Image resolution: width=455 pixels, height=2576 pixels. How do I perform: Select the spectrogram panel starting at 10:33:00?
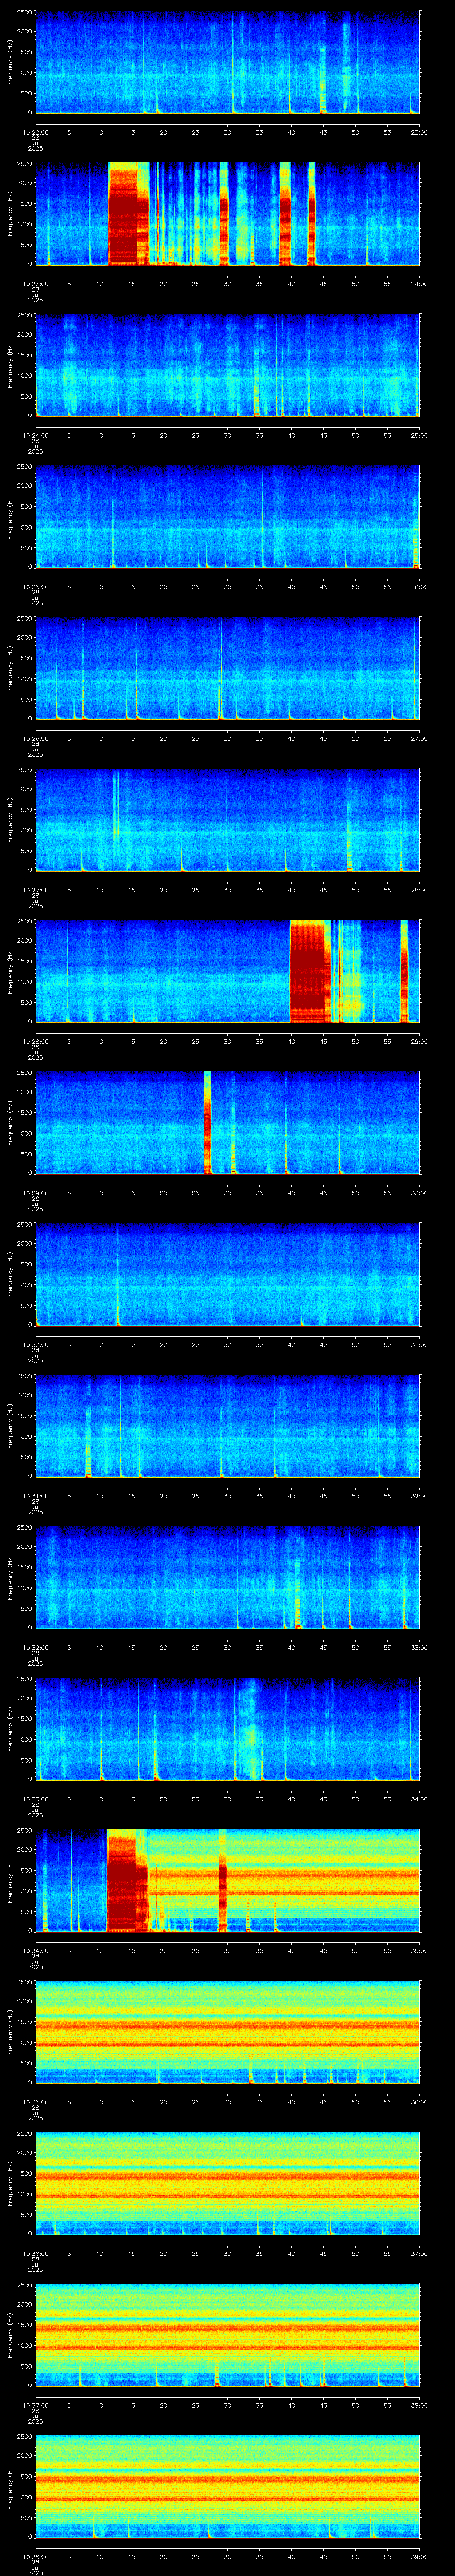click(x=228, y=1729)
